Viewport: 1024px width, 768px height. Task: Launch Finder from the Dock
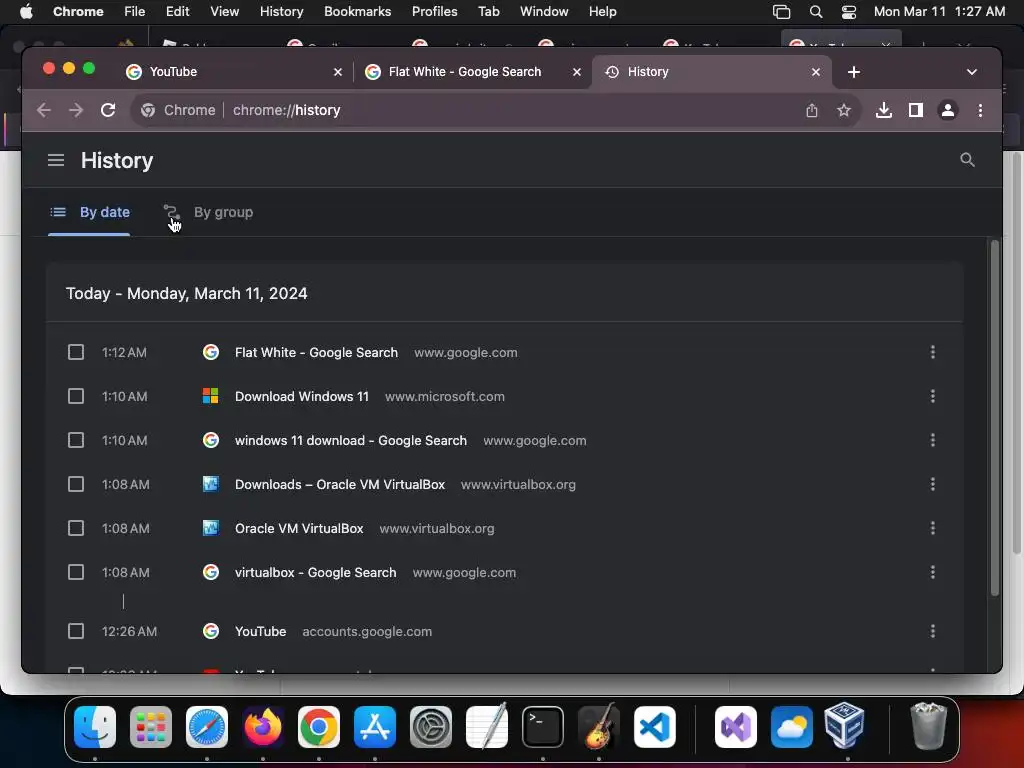click(95, 726)
